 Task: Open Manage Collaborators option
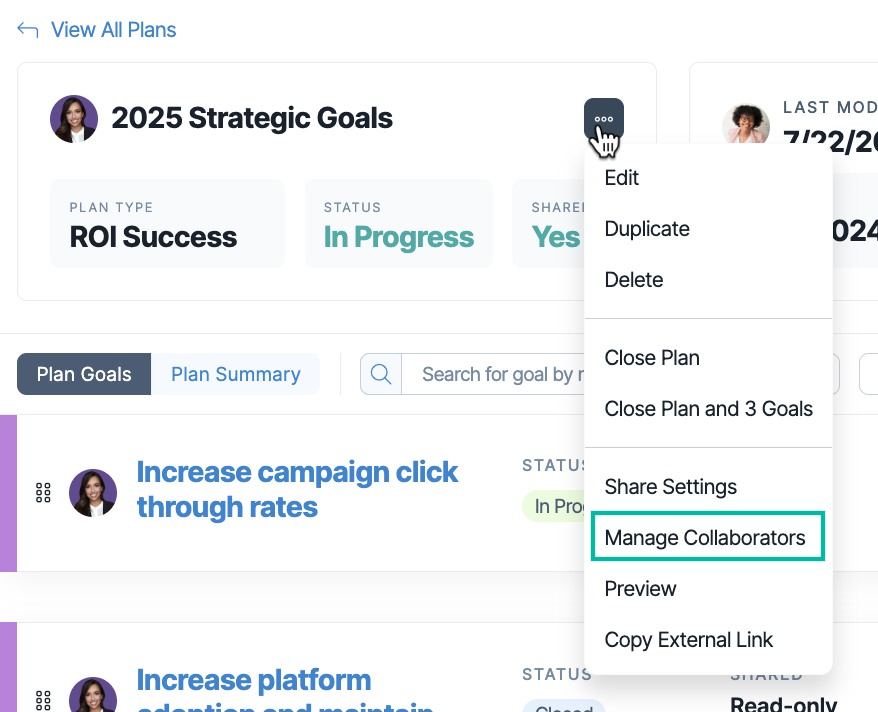tap(708, 536)
